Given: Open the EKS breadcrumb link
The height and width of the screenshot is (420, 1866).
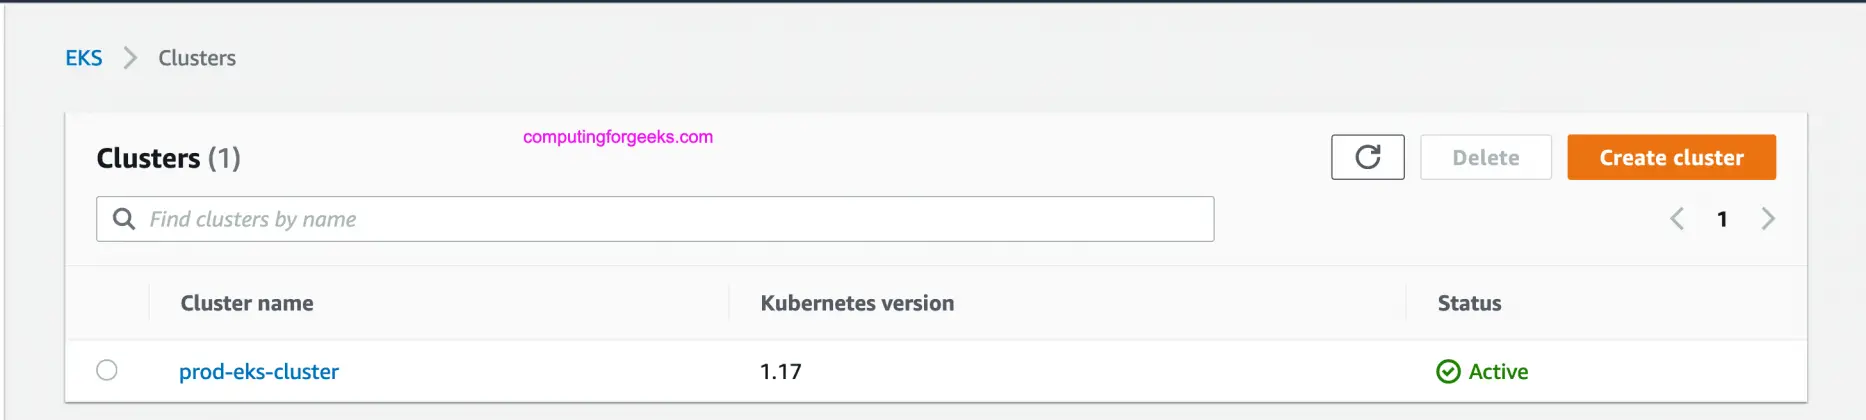Looking at the screenshot, I should point(84,58).
